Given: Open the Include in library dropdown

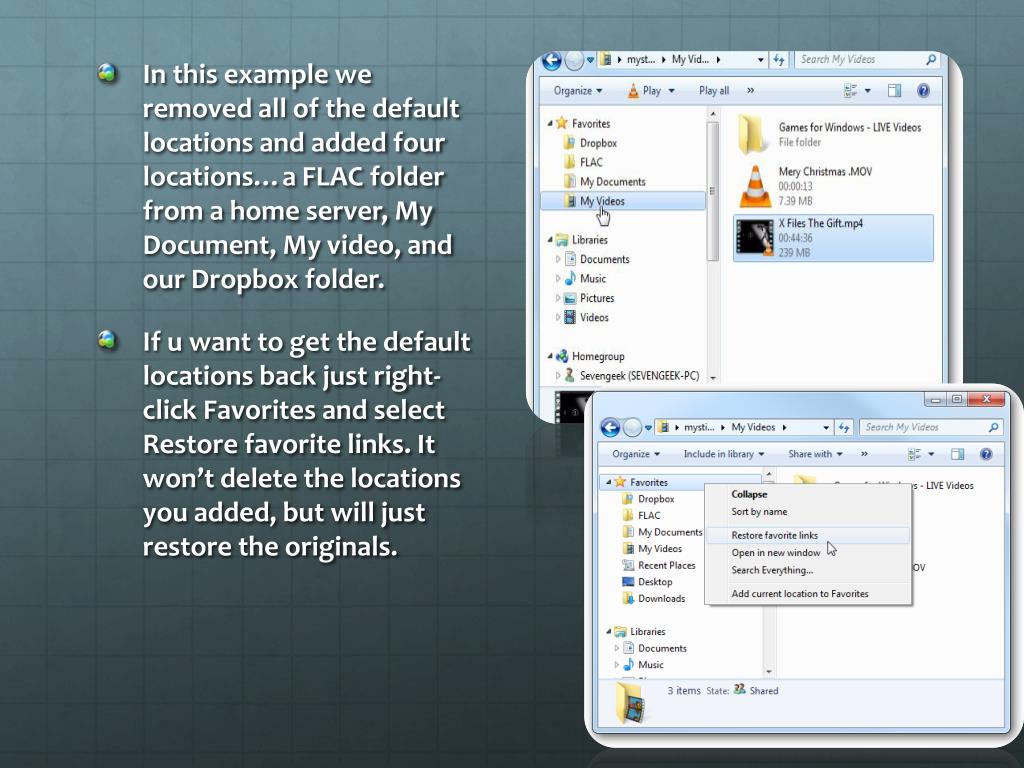Looking at the screenshot, I should point(724,454).
